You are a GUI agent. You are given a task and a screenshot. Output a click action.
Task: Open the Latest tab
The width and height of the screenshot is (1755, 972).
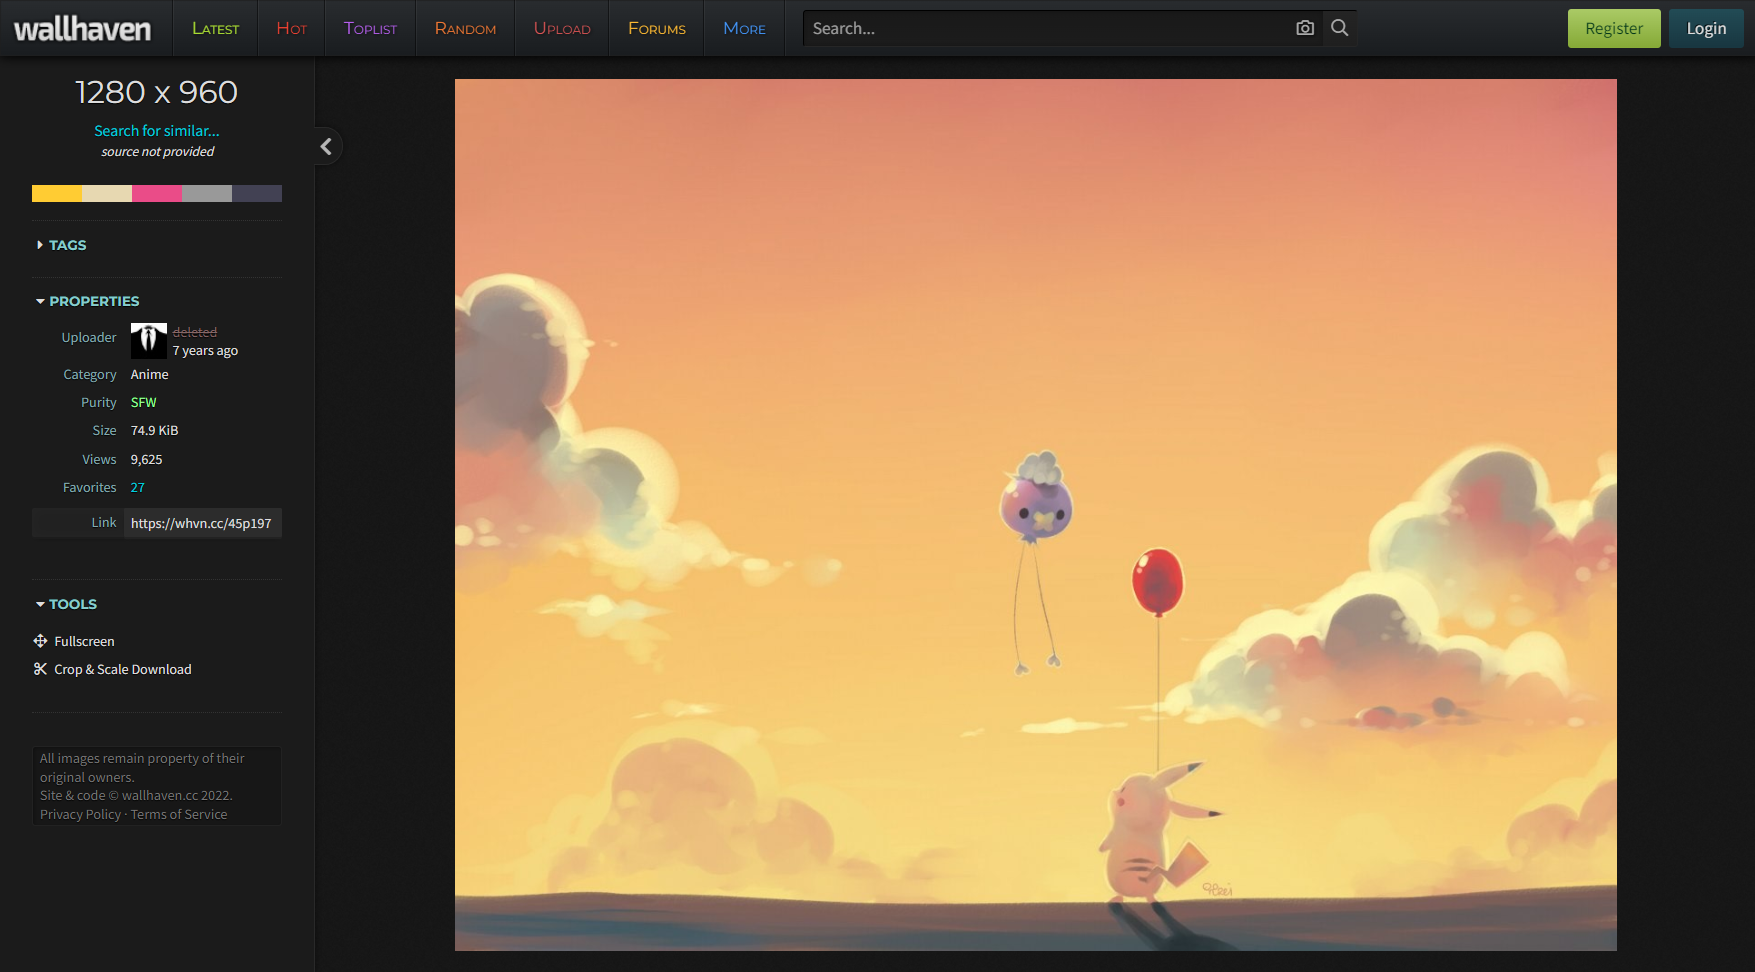215,28
